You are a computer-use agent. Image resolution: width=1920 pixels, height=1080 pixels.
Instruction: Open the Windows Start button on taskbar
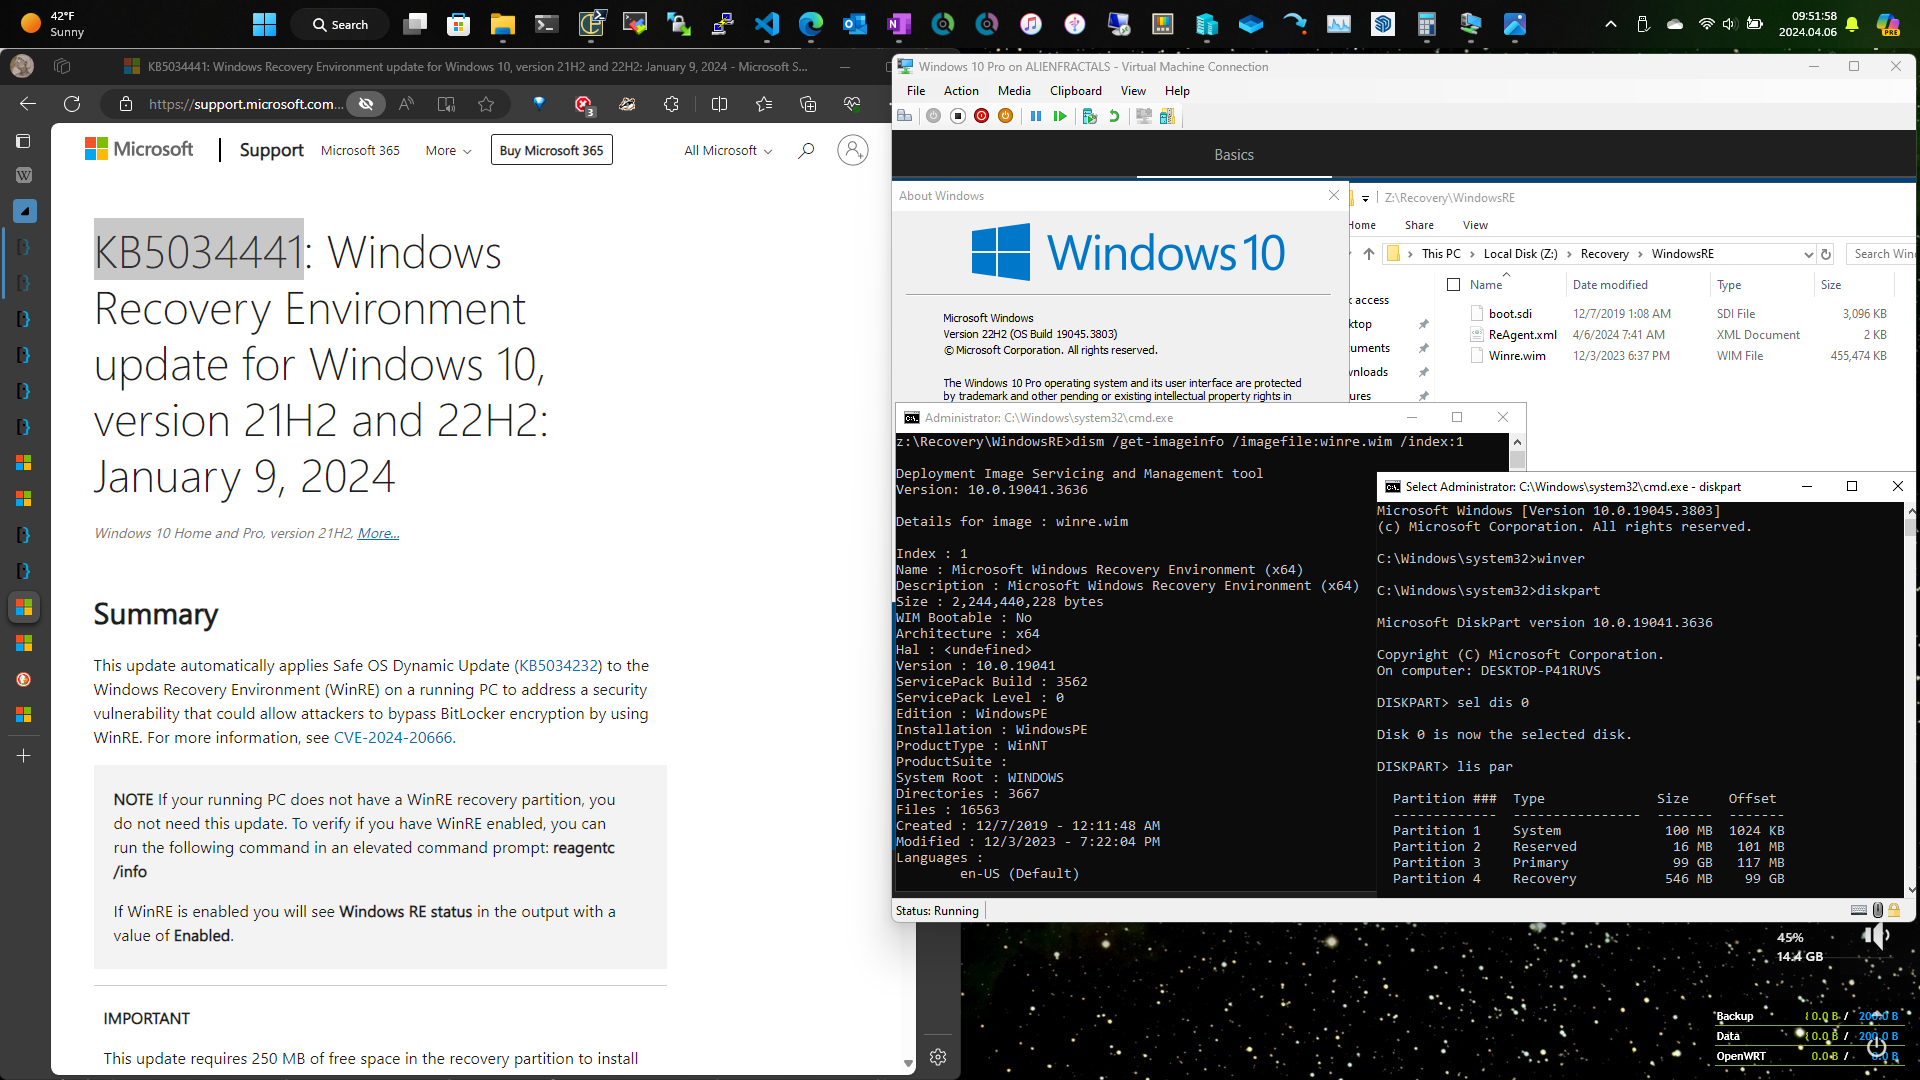coord(264,24)
